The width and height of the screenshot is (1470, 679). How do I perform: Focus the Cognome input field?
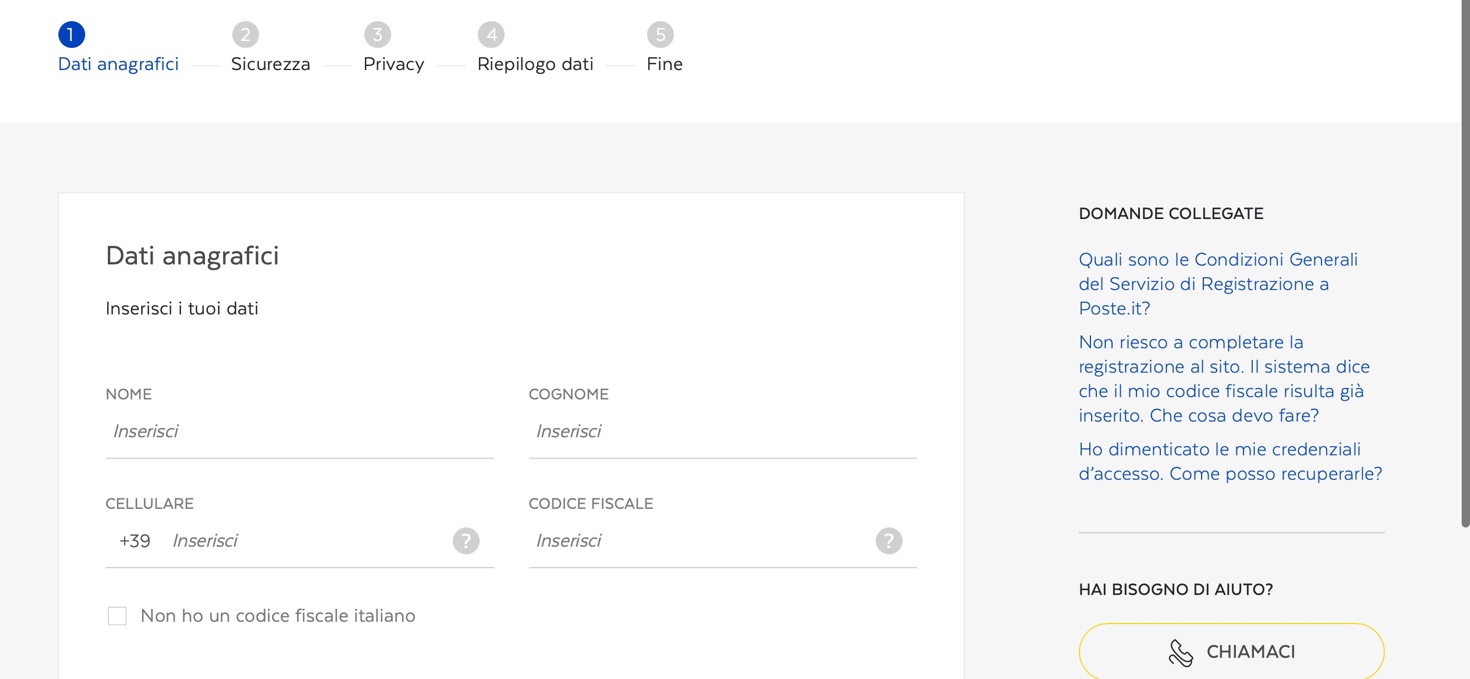pos(722,432)
